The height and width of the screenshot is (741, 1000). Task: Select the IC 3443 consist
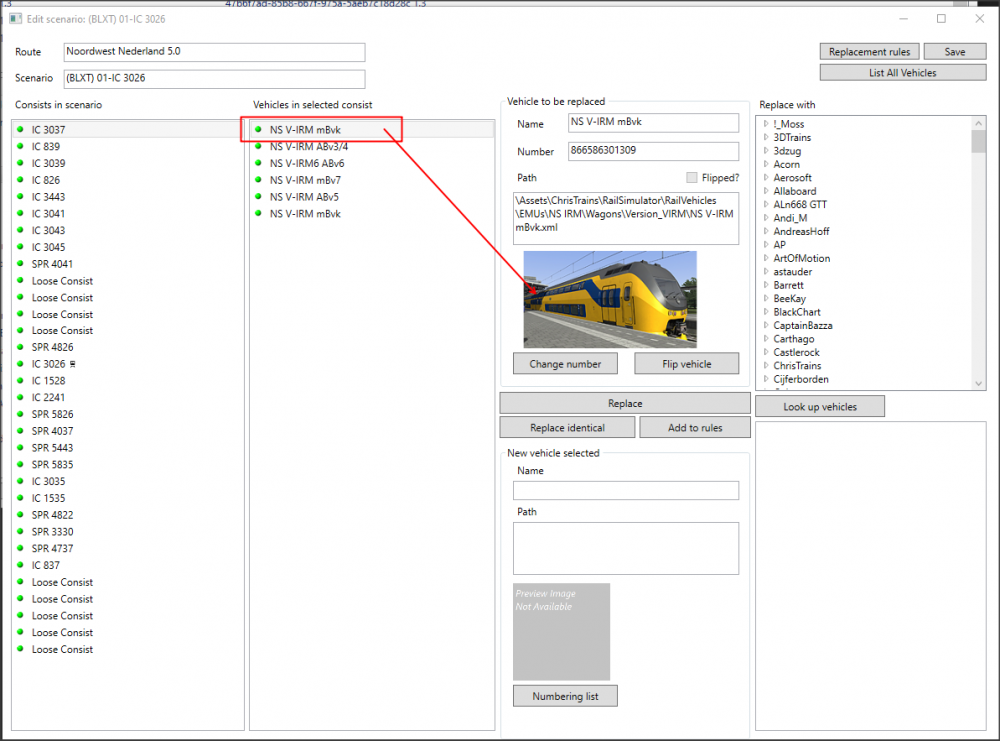pos(48,197)
